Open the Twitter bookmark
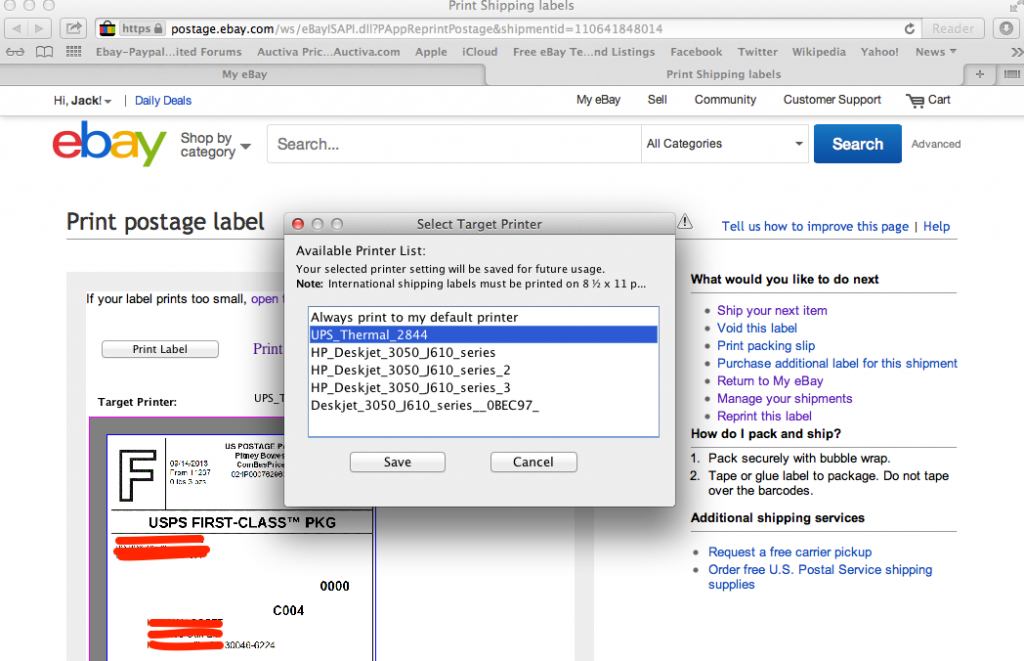Image resolution: width=1024 pixels, height=661 pixels. point(758,52)
